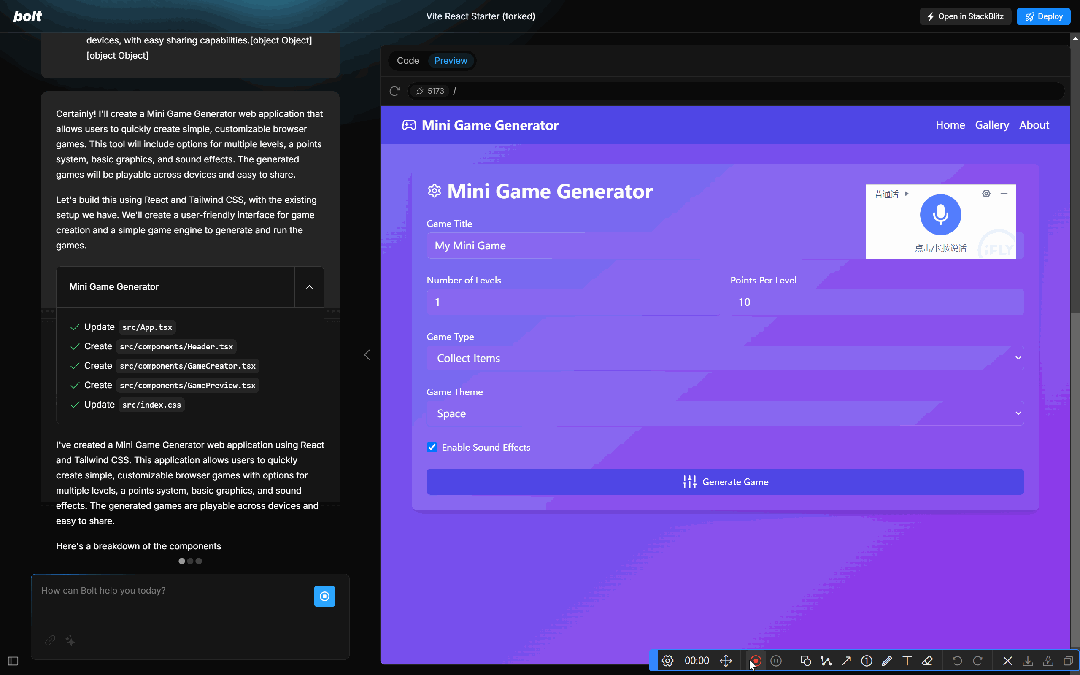Click the Deploy button

pyautogui.click(x=1043, y=17)
